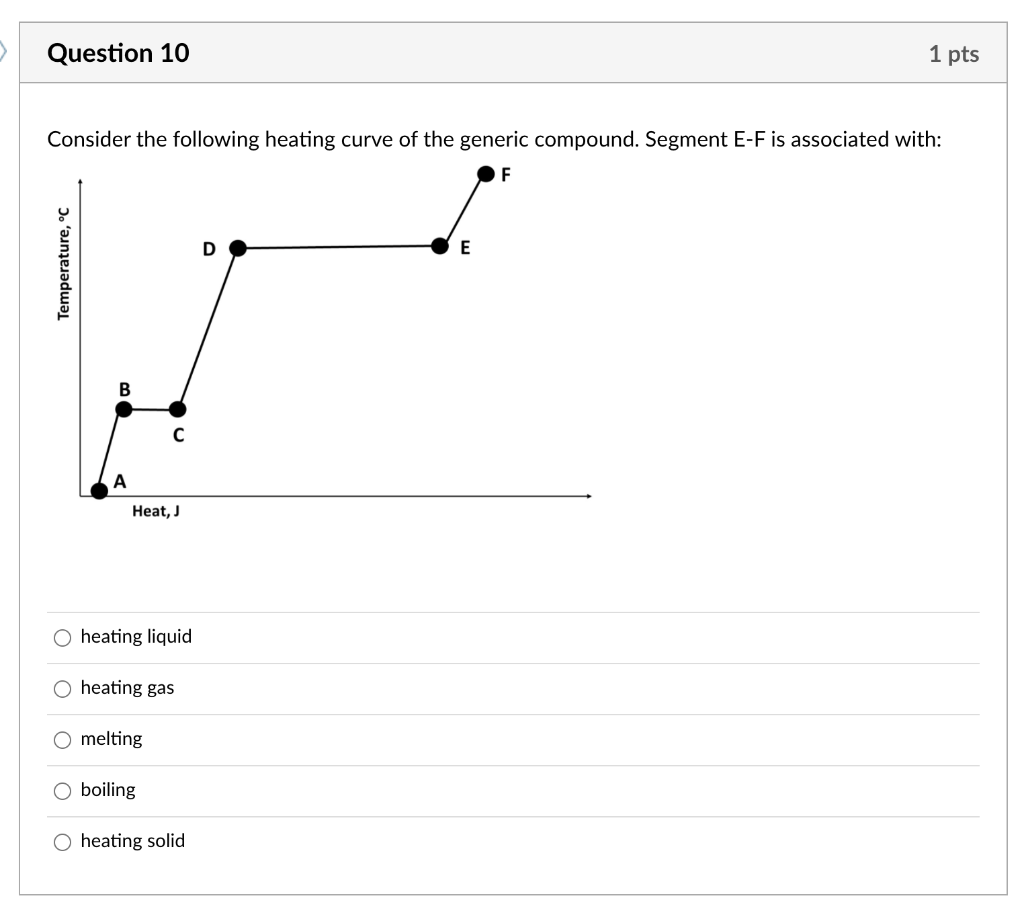Choose the "melting" answer option
This screenshot has width=1024, height=921.
point(62,739)
